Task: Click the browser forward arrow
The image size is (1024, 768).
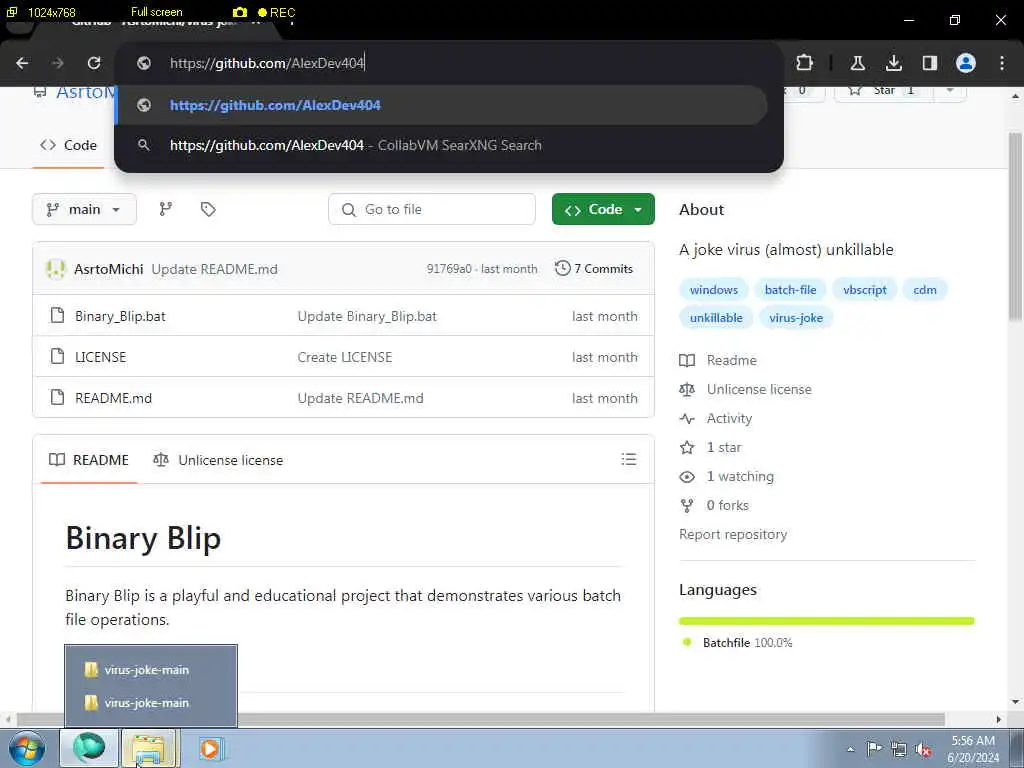Action: [x=58, y=63]
